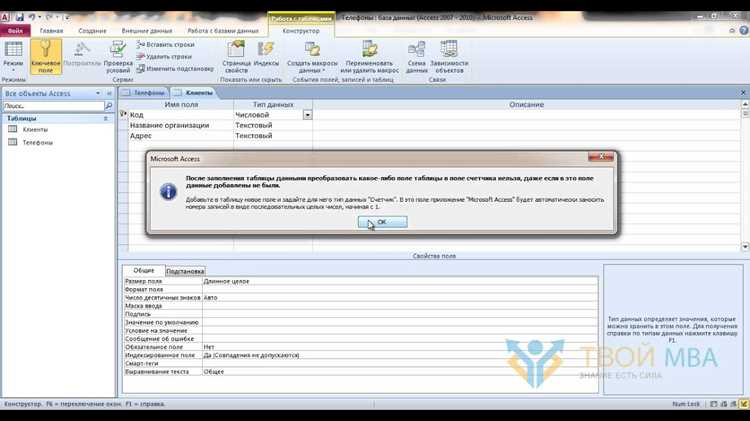The image size is (750, 421).
Task: Switch to the Главная ribbon tab
Action: pyautogui.click(x=51, y=31)
